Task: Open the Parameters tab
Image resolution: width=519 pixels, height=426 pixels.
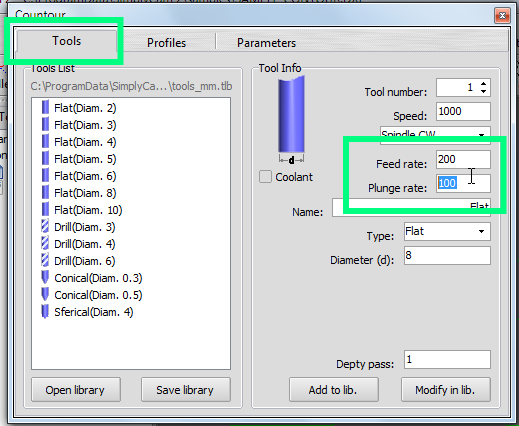Action: click(x=266, y=43)
